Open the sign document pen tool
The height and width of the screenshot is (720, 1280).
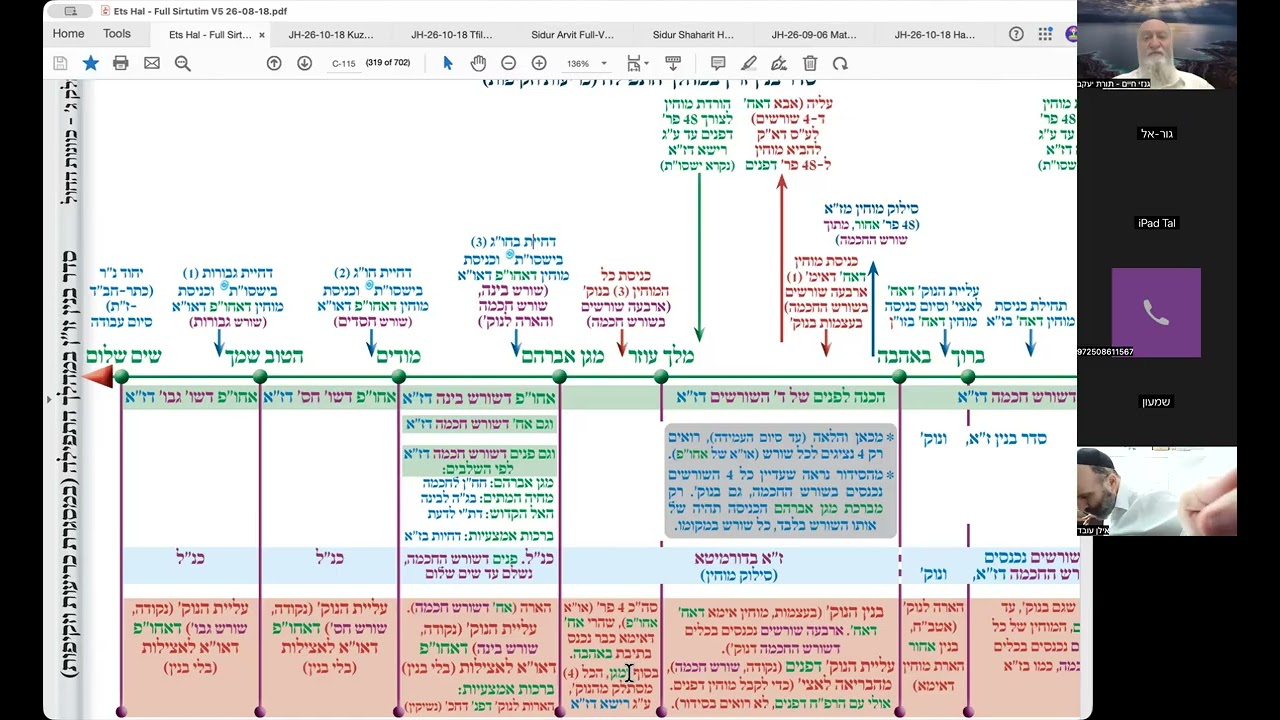pyautogui.click(x=779, y=63)
